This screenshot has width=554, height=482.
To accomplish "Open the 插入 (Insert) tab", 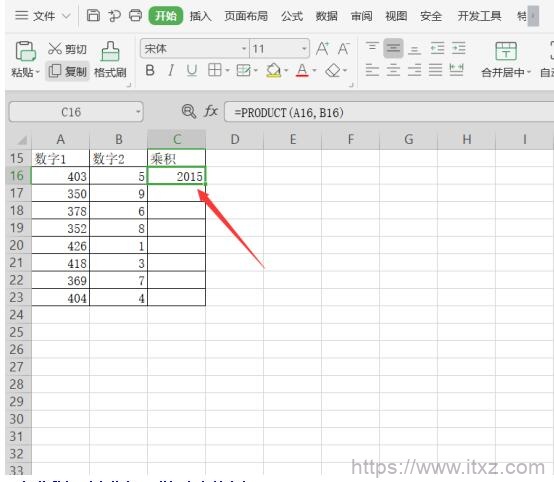I will (200, 16).
